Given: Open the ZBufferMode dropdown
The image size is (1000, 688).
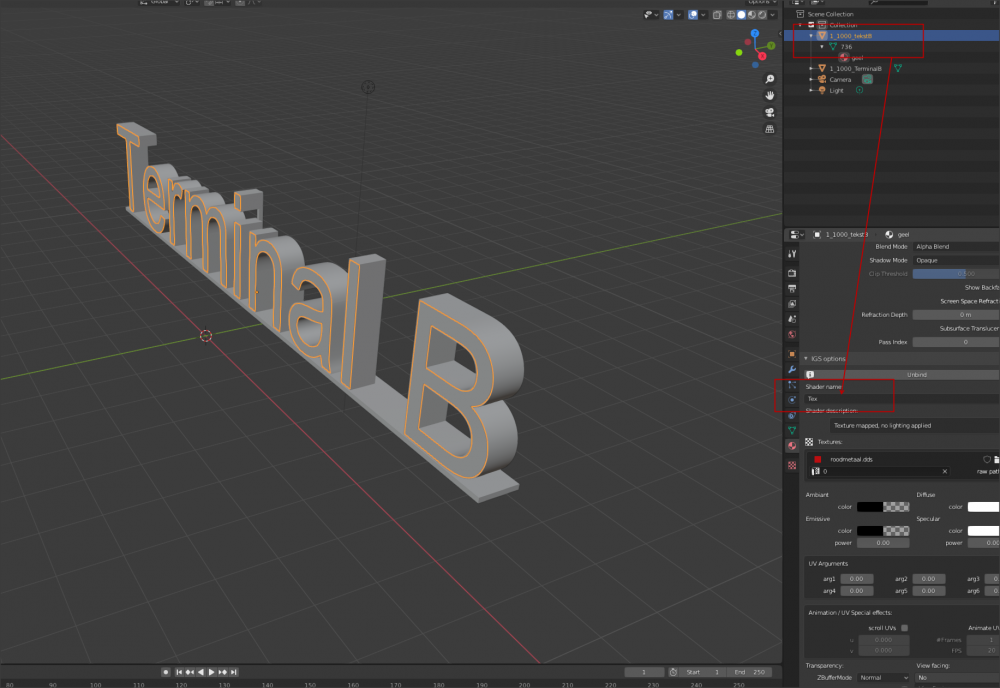Looking at the screenshot, I should coord(884,677).
